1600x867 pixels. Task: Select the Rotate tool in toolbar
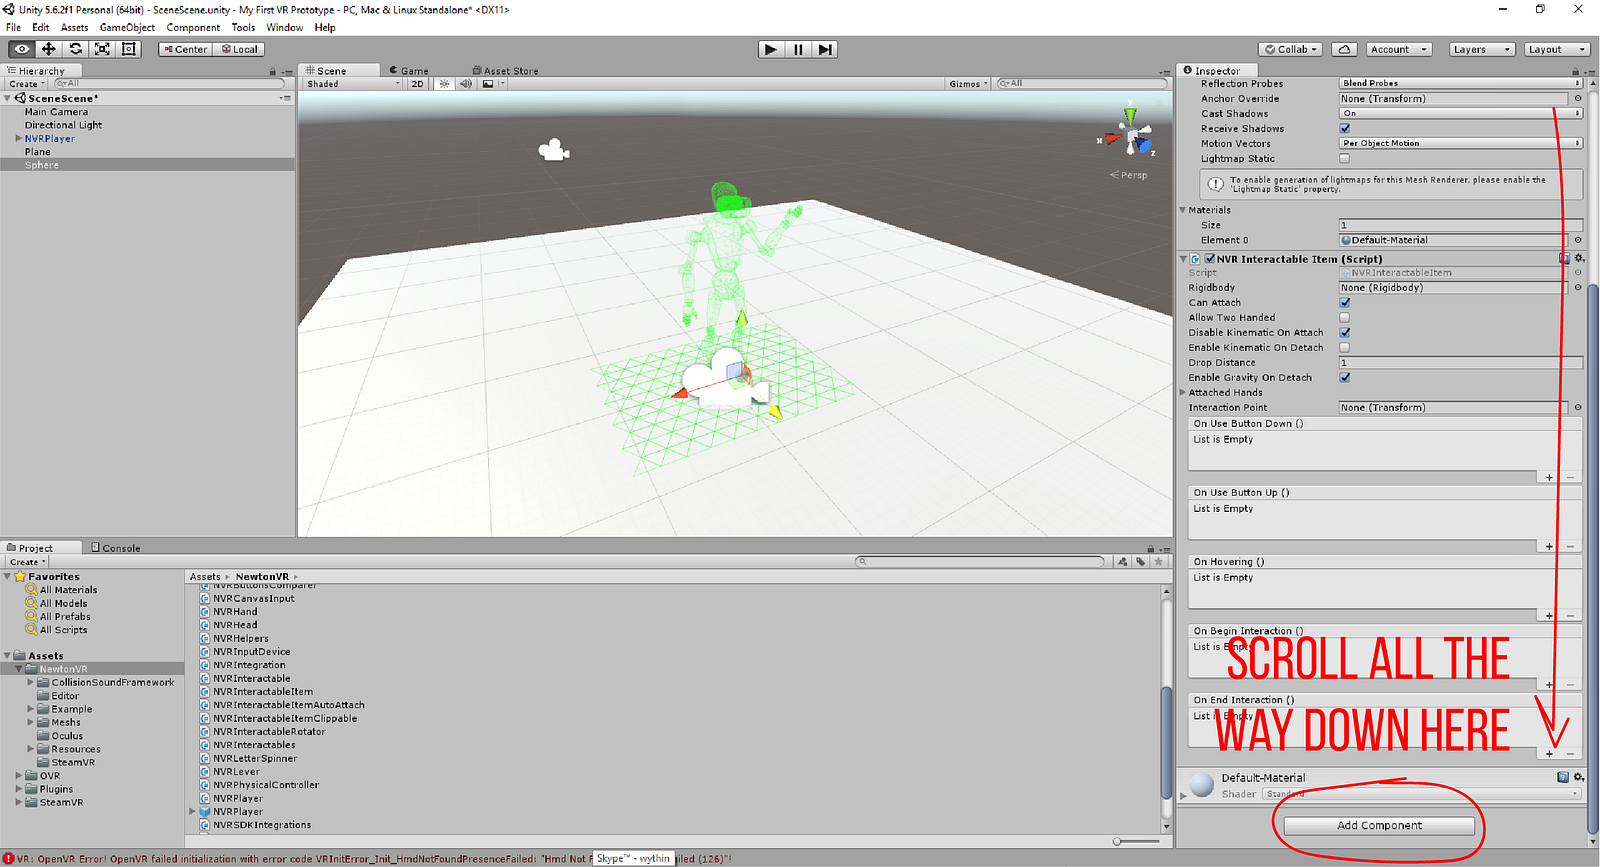click(75, 49)
